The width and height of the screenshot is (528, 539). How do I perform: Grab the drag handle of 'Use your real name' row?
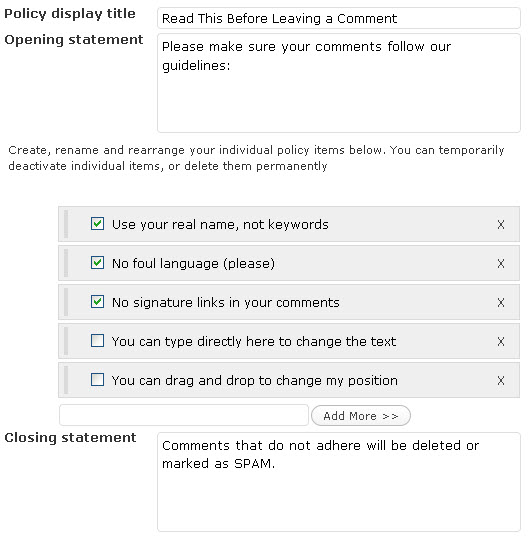[66, 224]
